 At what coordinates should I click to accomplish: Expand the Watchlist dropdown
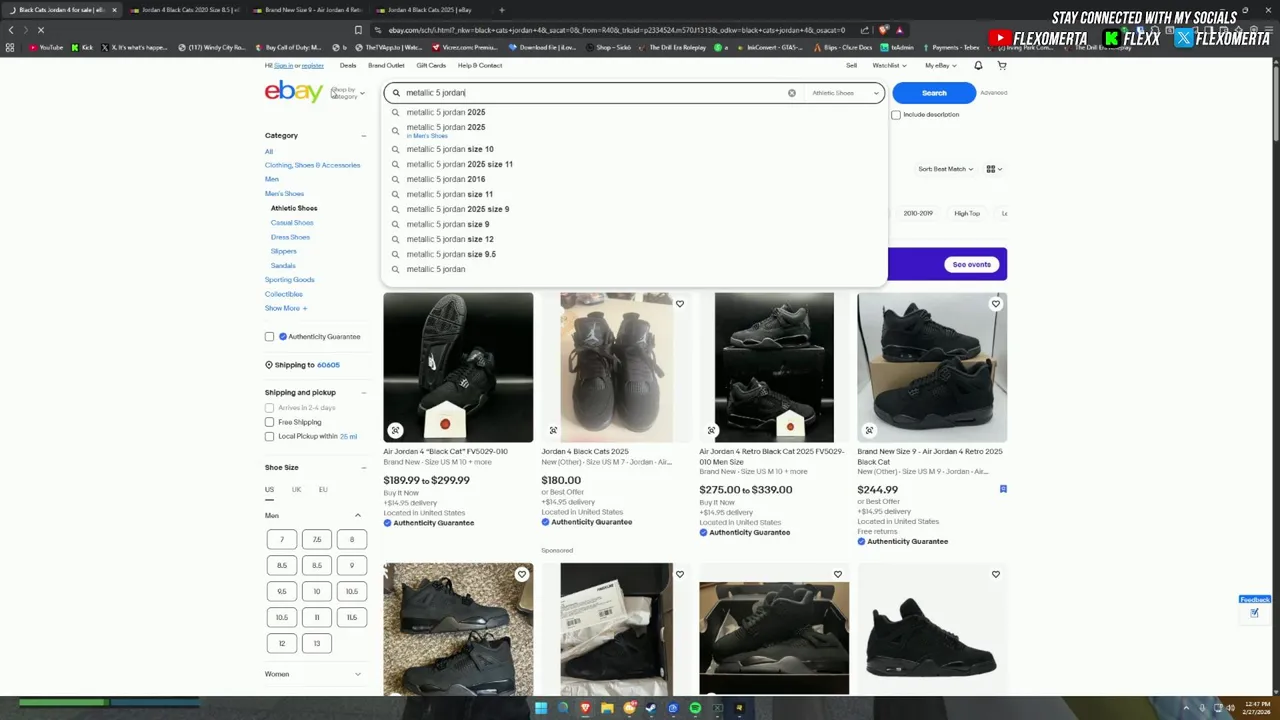tap(888, 66)
